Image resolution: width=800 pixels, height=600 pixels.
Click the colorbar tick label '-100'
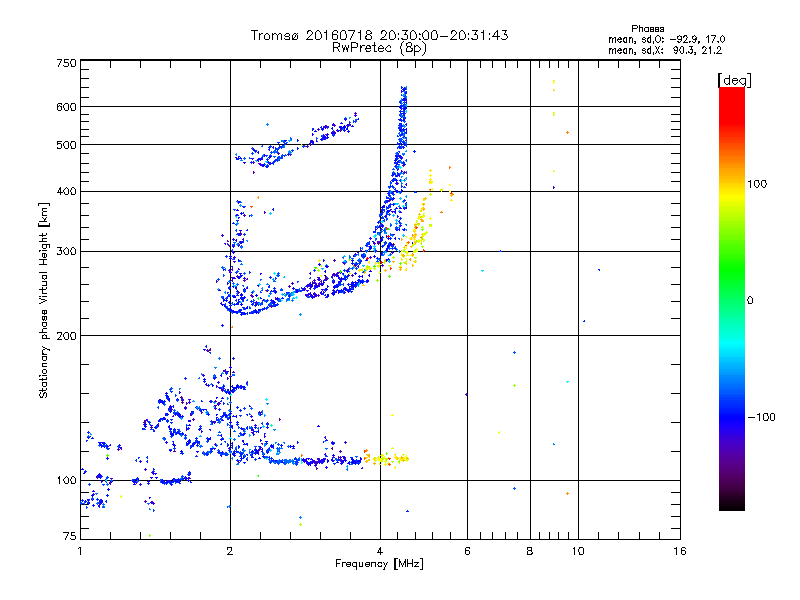[761, 417]
